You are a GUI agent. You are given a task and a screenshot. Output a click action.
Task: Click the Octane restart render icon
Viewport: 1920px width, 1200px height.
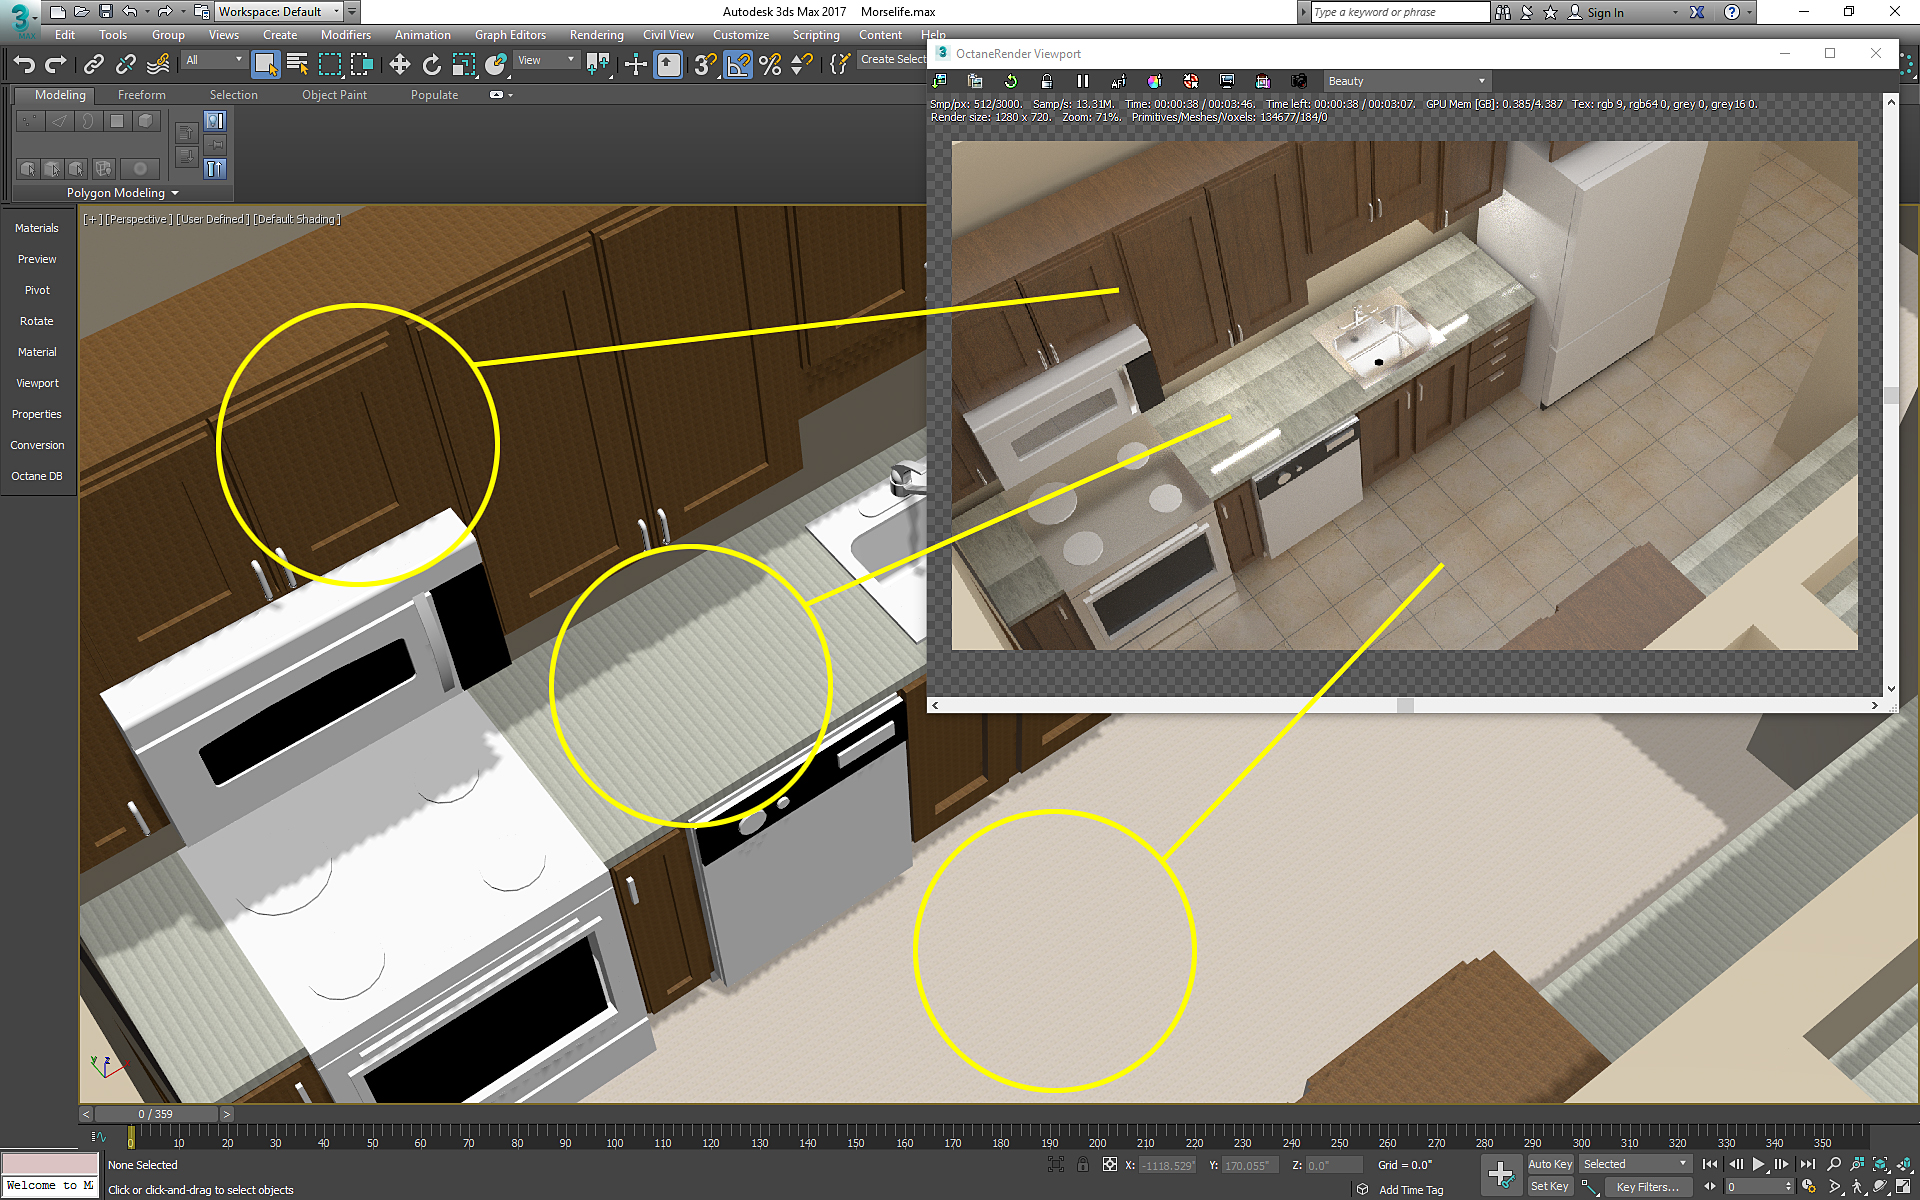tap(1010, 81)
